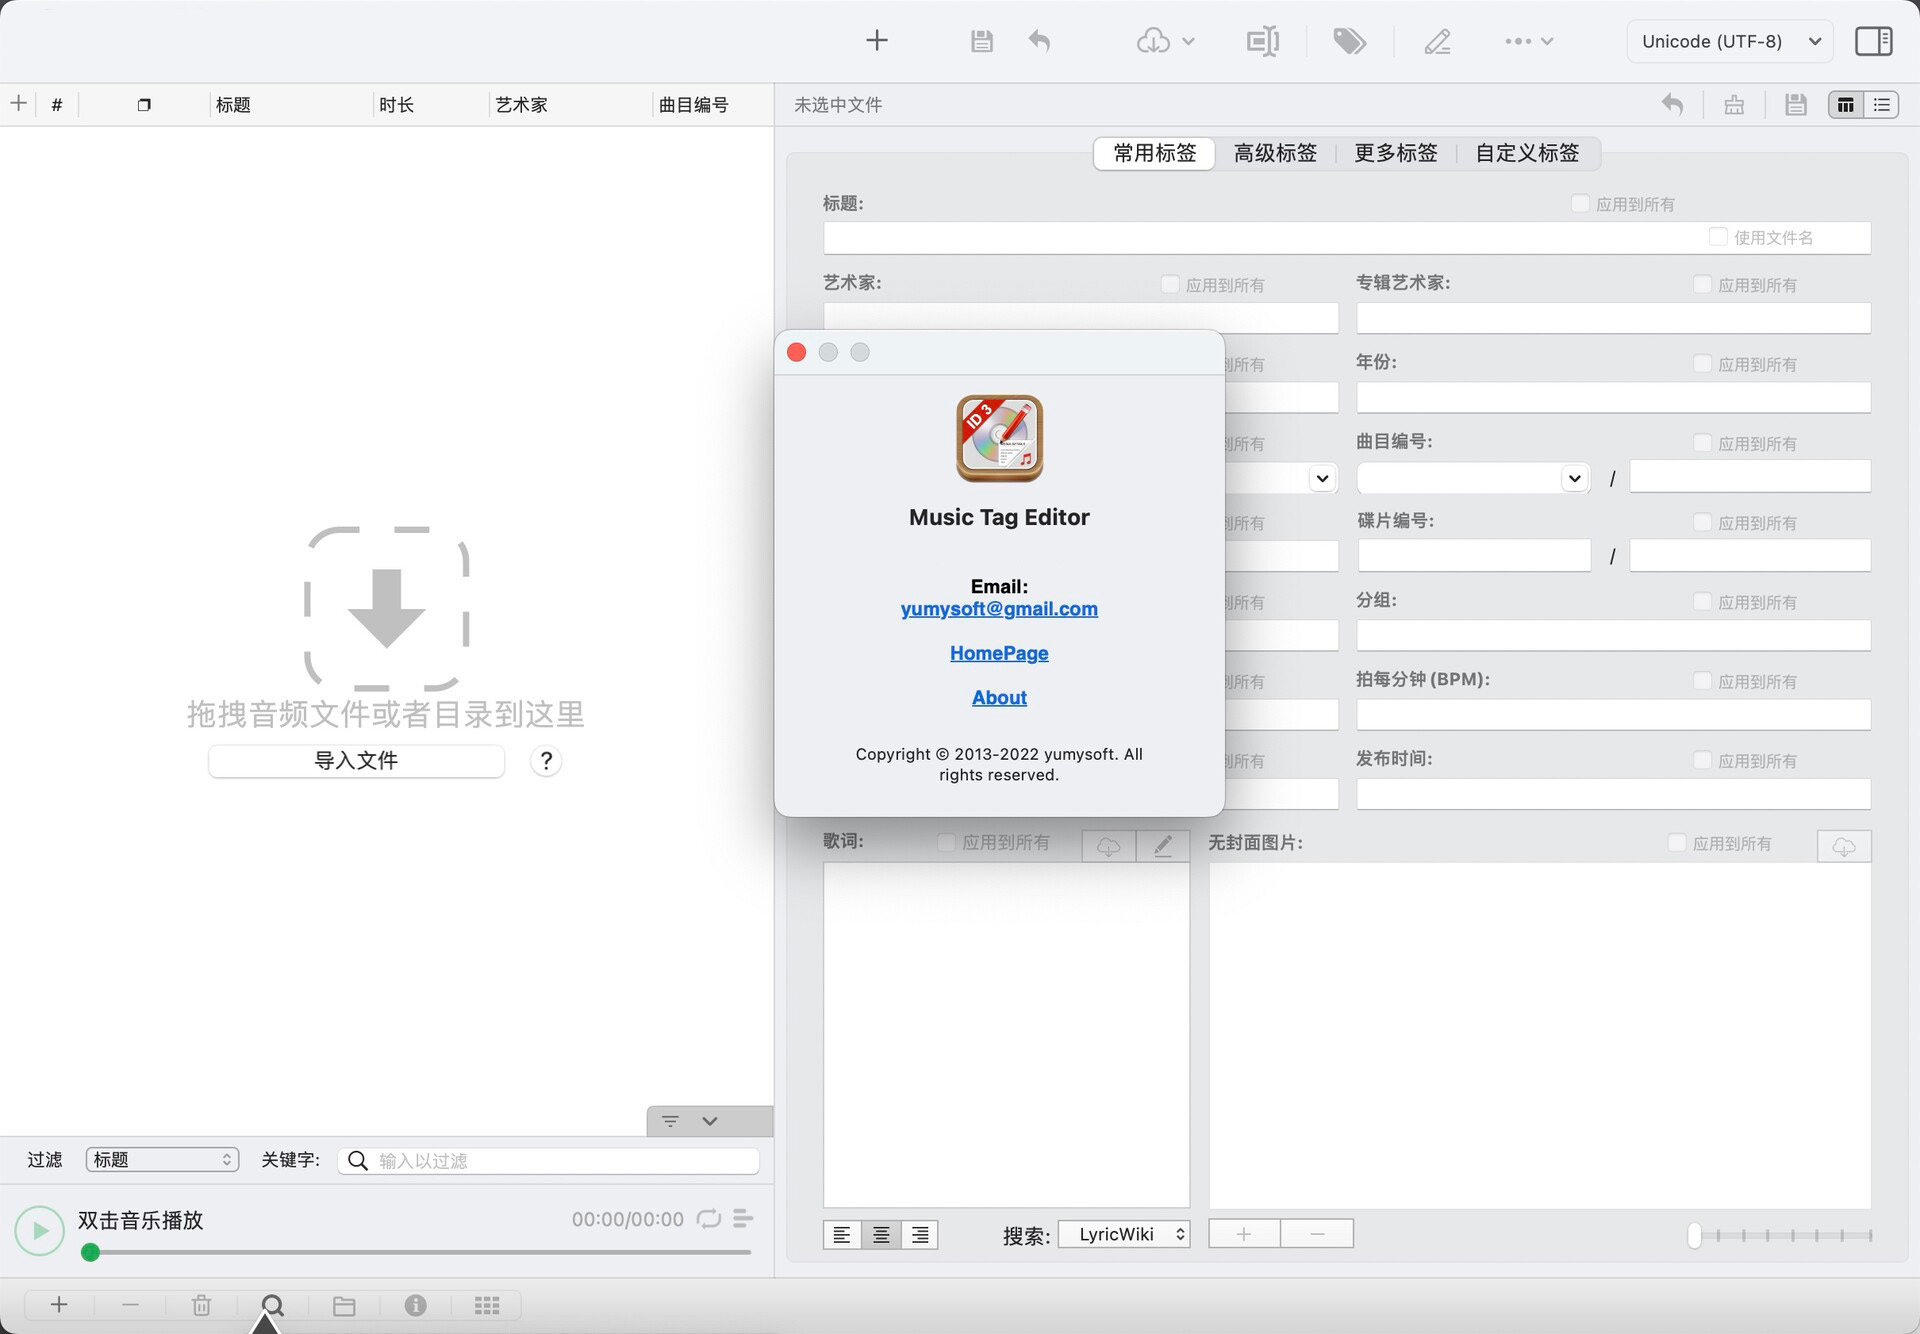Align lyrics right
1920x1334 pixels.
click(920, 1235)
